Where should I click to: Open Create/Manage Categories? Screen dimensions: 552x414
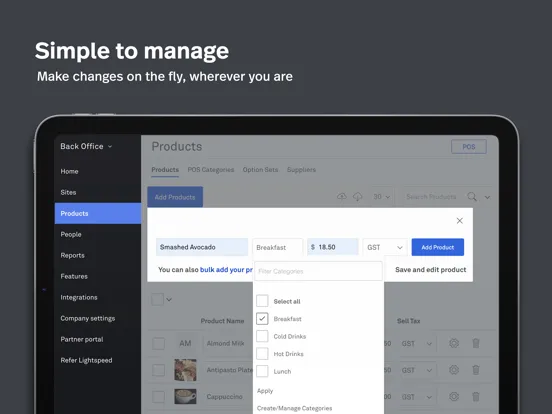tap(294, 408)
